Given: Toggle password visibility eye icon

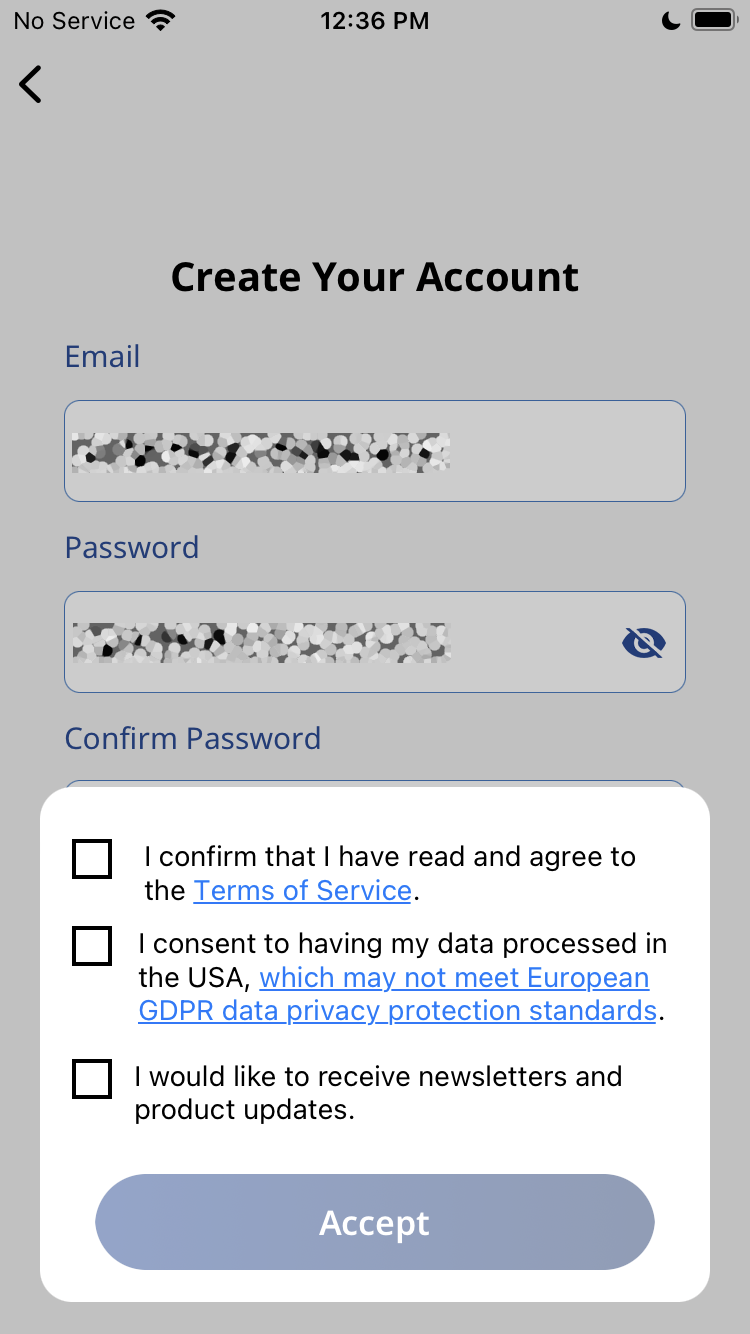Looking at the screenshot, I should click(x=643, y=642).
